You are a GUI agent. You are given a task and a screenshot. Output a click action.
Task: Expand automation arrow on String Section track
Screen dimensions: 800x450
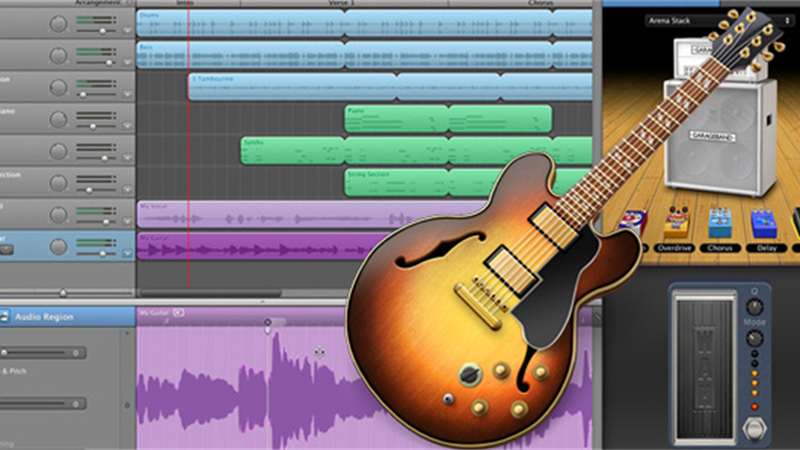(x=127, y=189)
